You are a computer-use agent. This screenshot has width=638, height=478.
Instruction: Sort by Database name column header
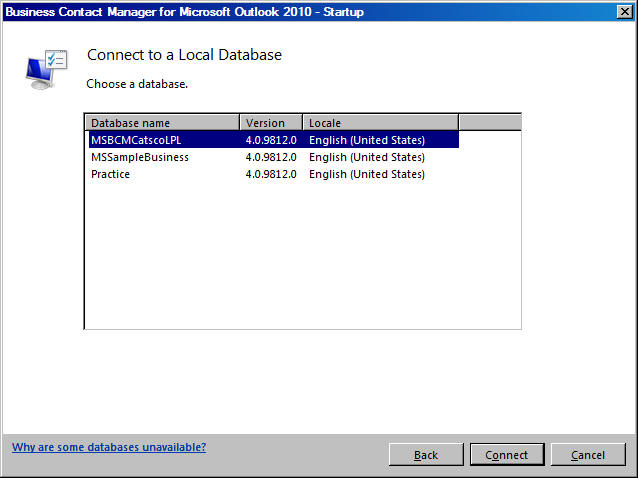pos(162,123)
